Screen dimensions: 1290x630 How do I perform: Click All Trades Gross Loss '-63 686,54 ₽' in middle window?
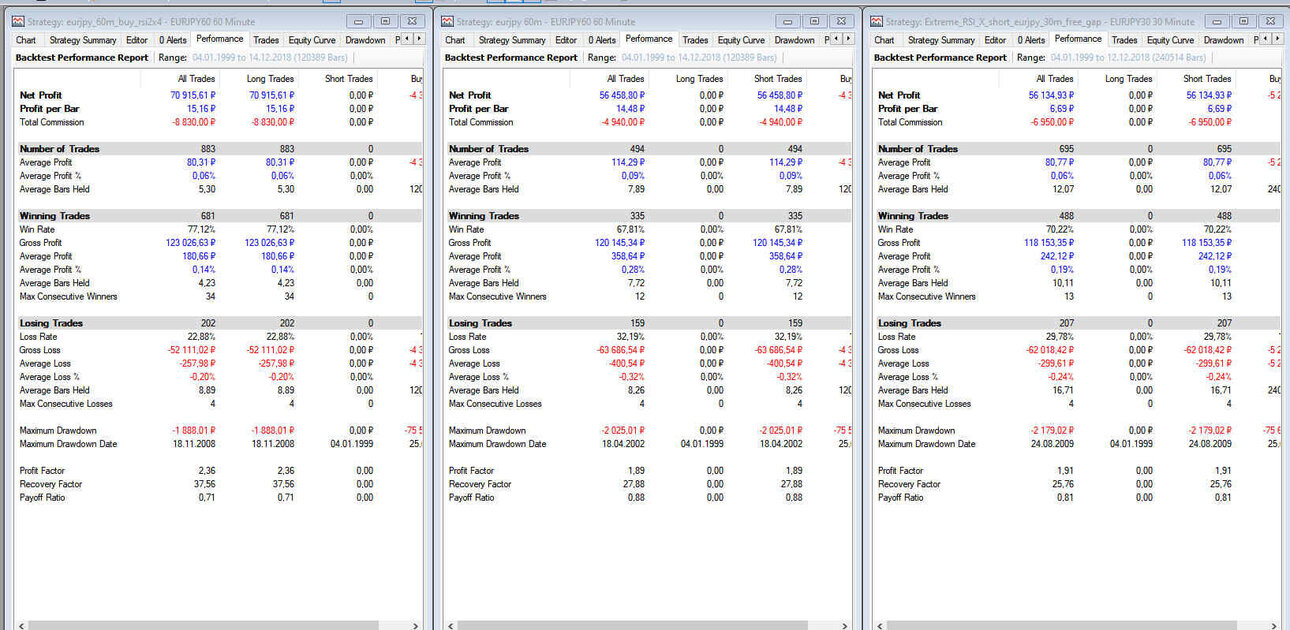[621, 350]
